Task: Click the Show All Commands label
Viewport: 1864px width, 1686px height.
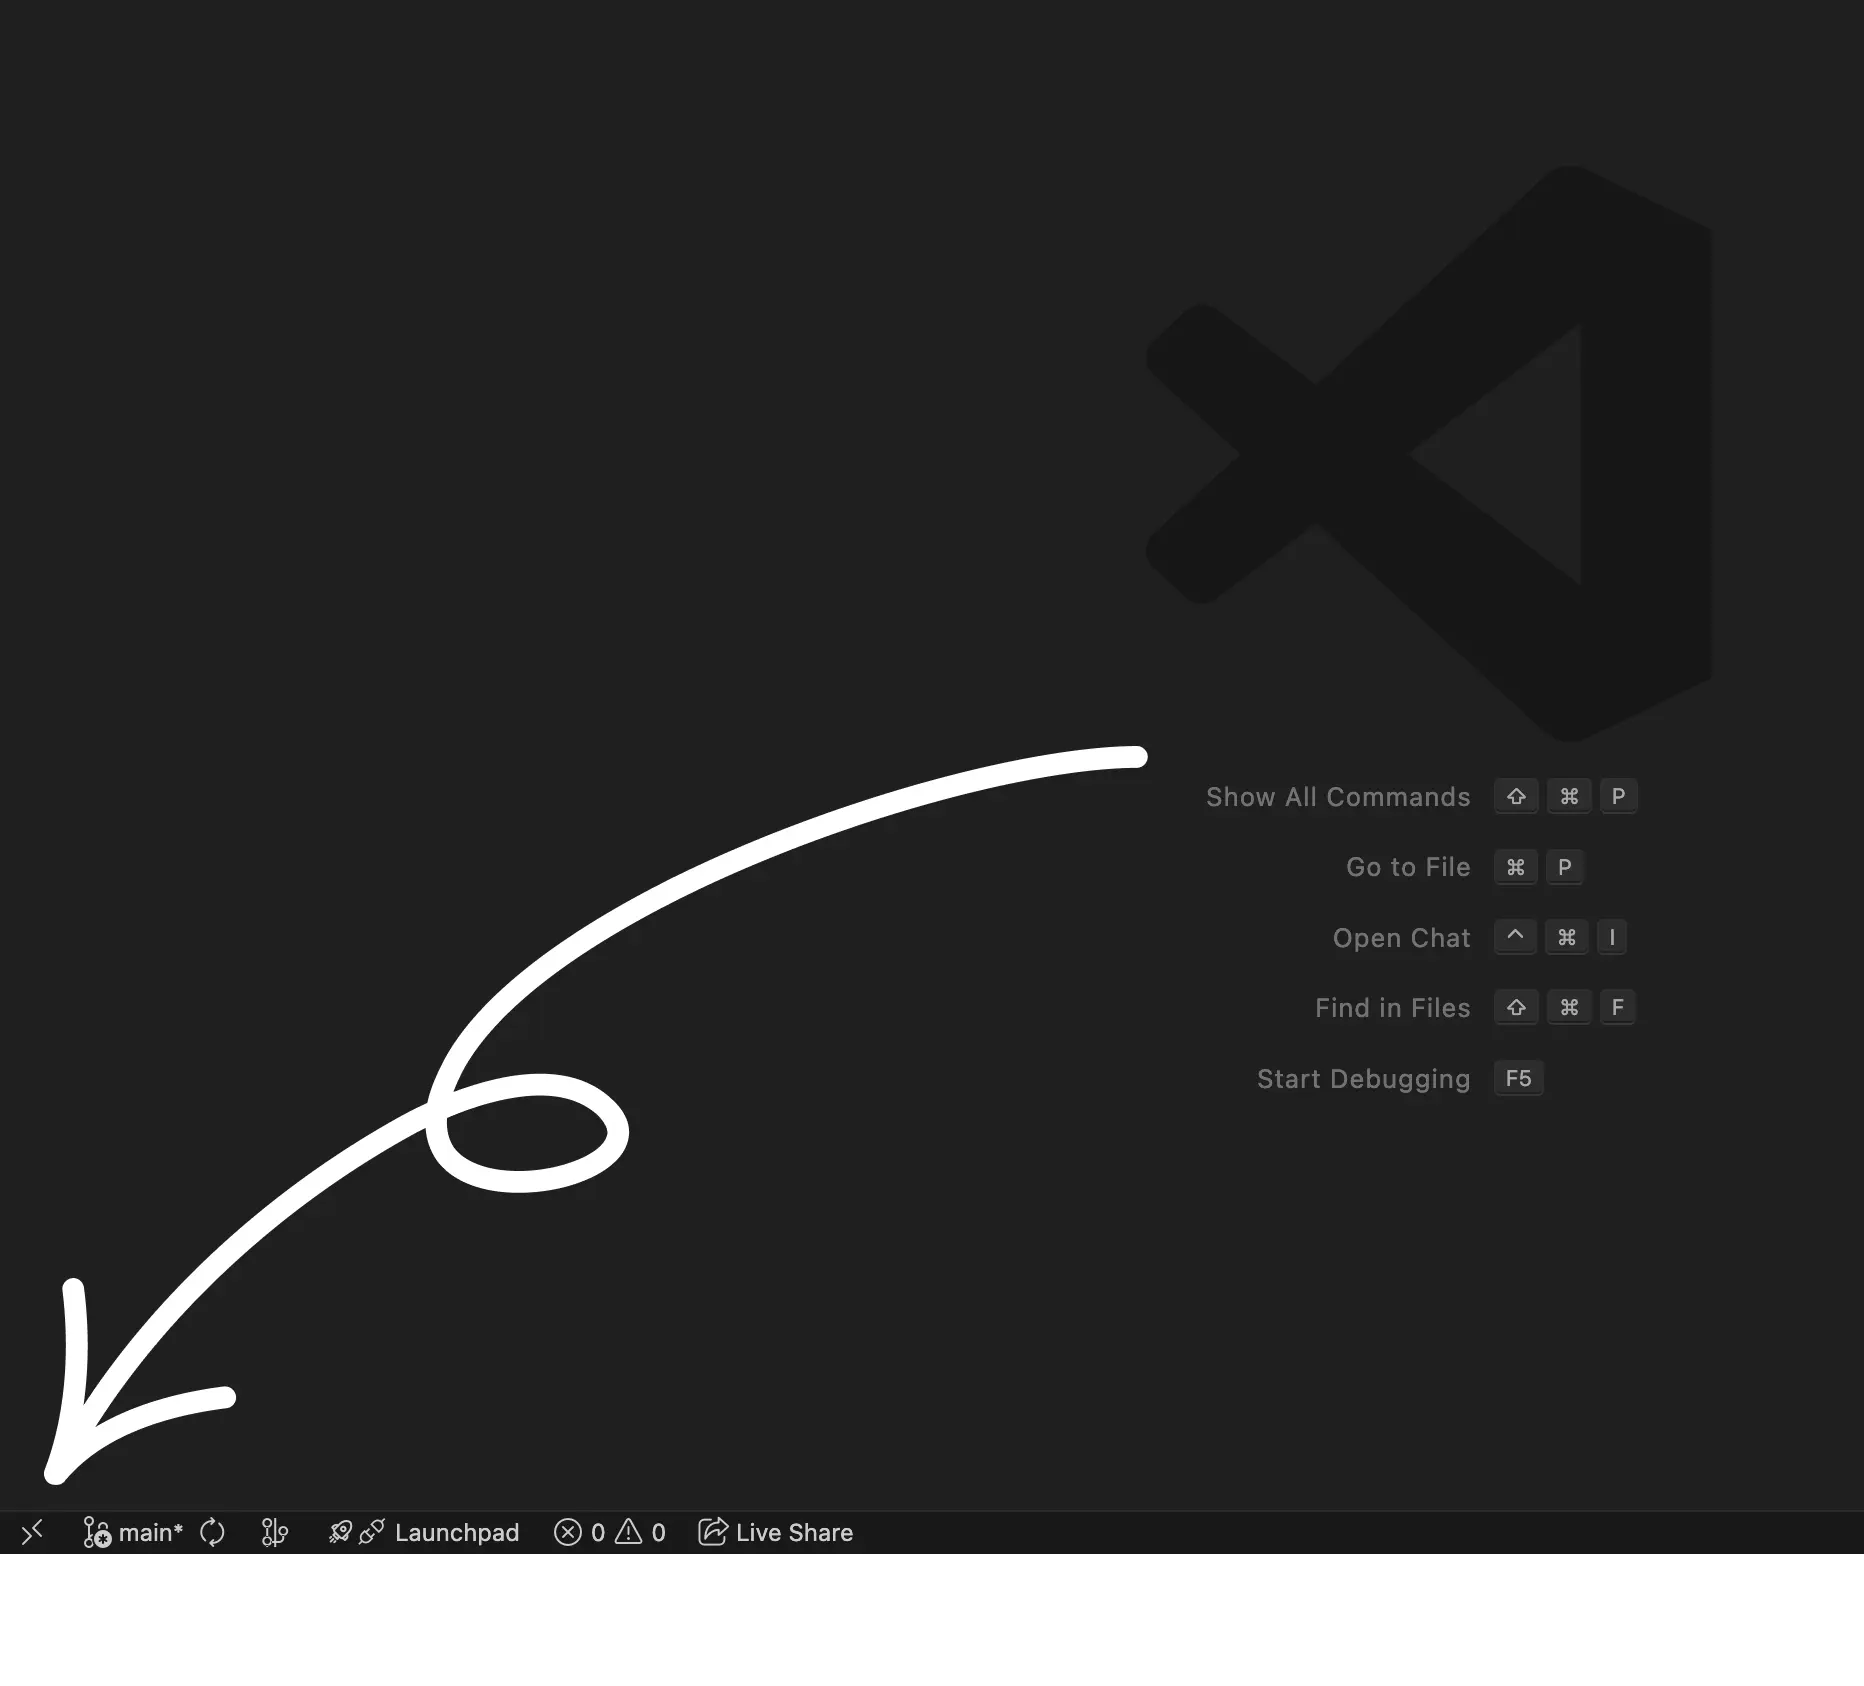Action: pos(1337,797)
